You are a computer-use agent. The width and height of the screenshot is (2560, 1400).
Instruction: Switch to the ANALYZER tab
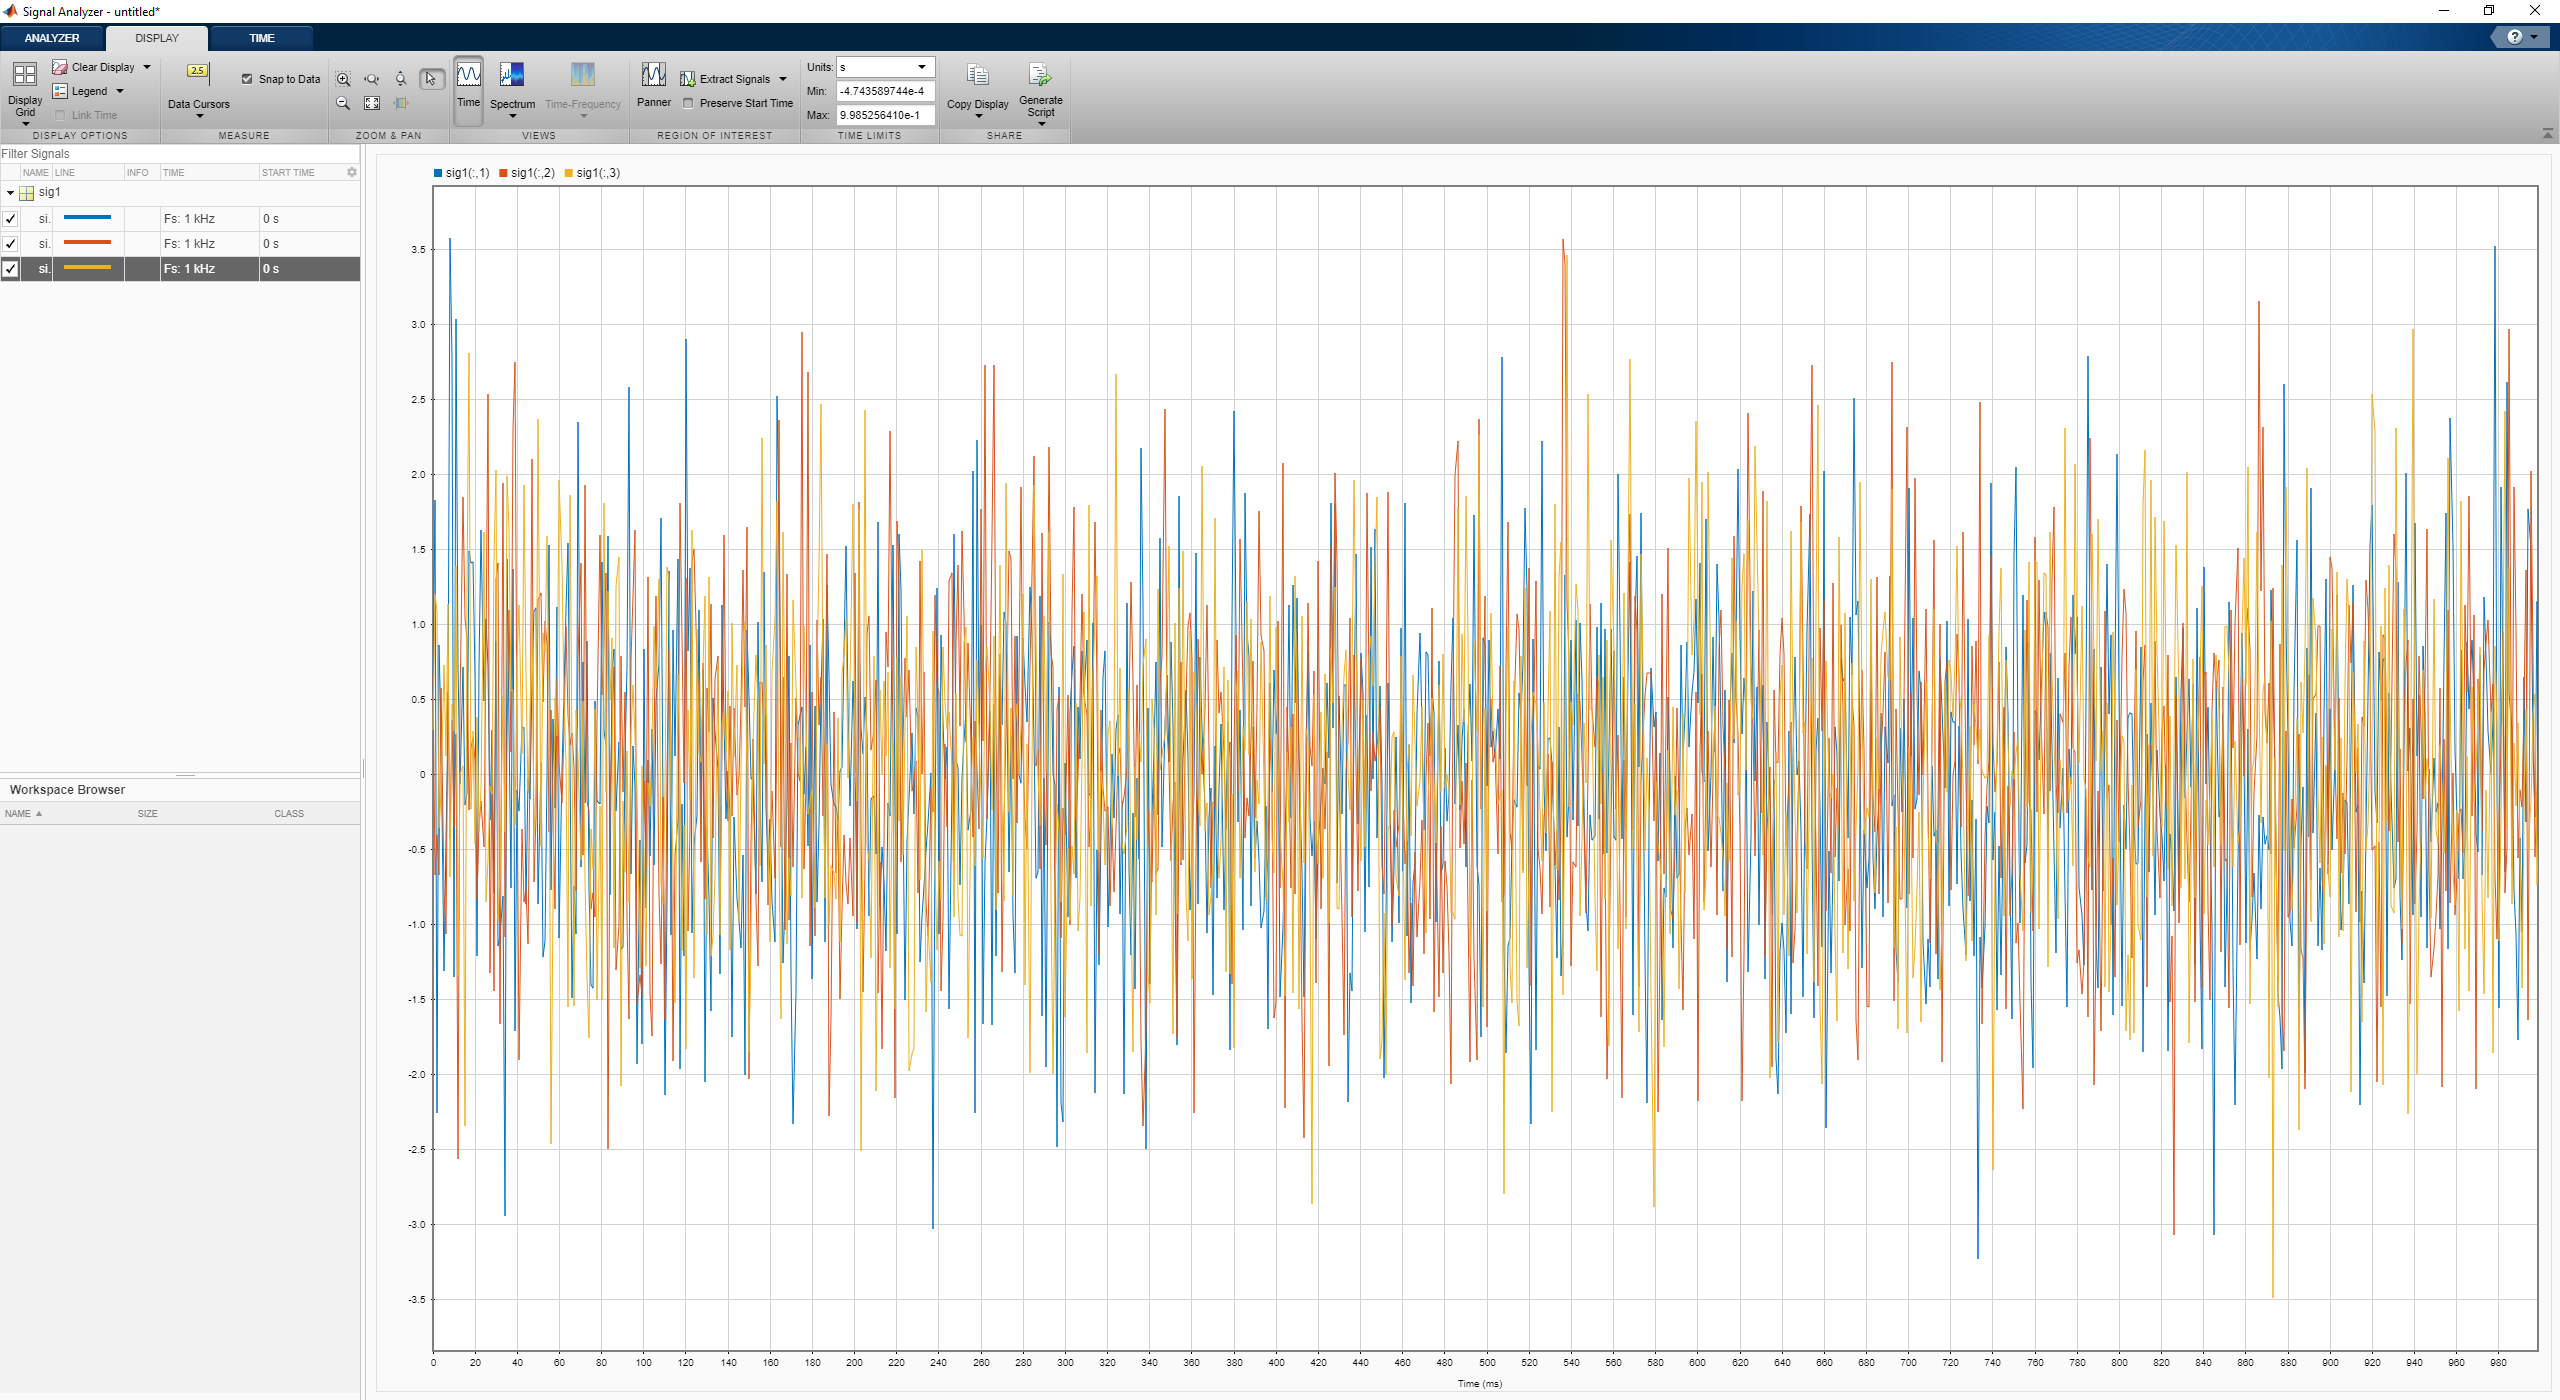(x=52, y=38)
